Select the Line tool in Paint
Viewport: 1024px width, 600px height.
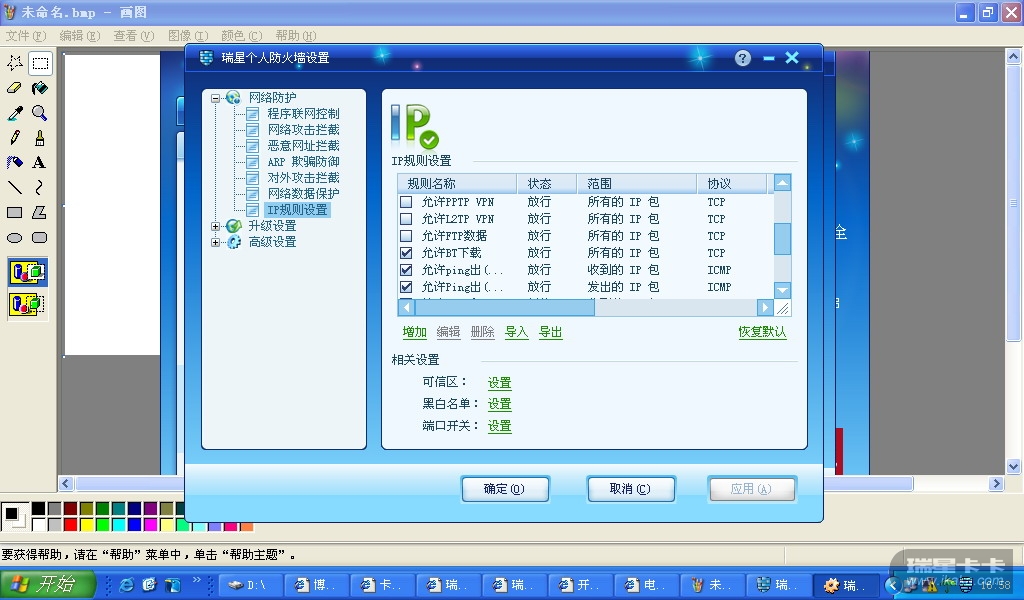15,187
